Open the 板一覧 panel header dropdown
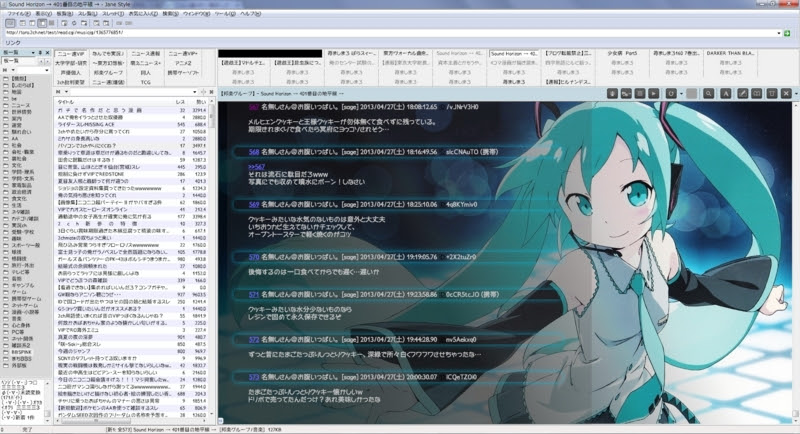 point(33,53)
